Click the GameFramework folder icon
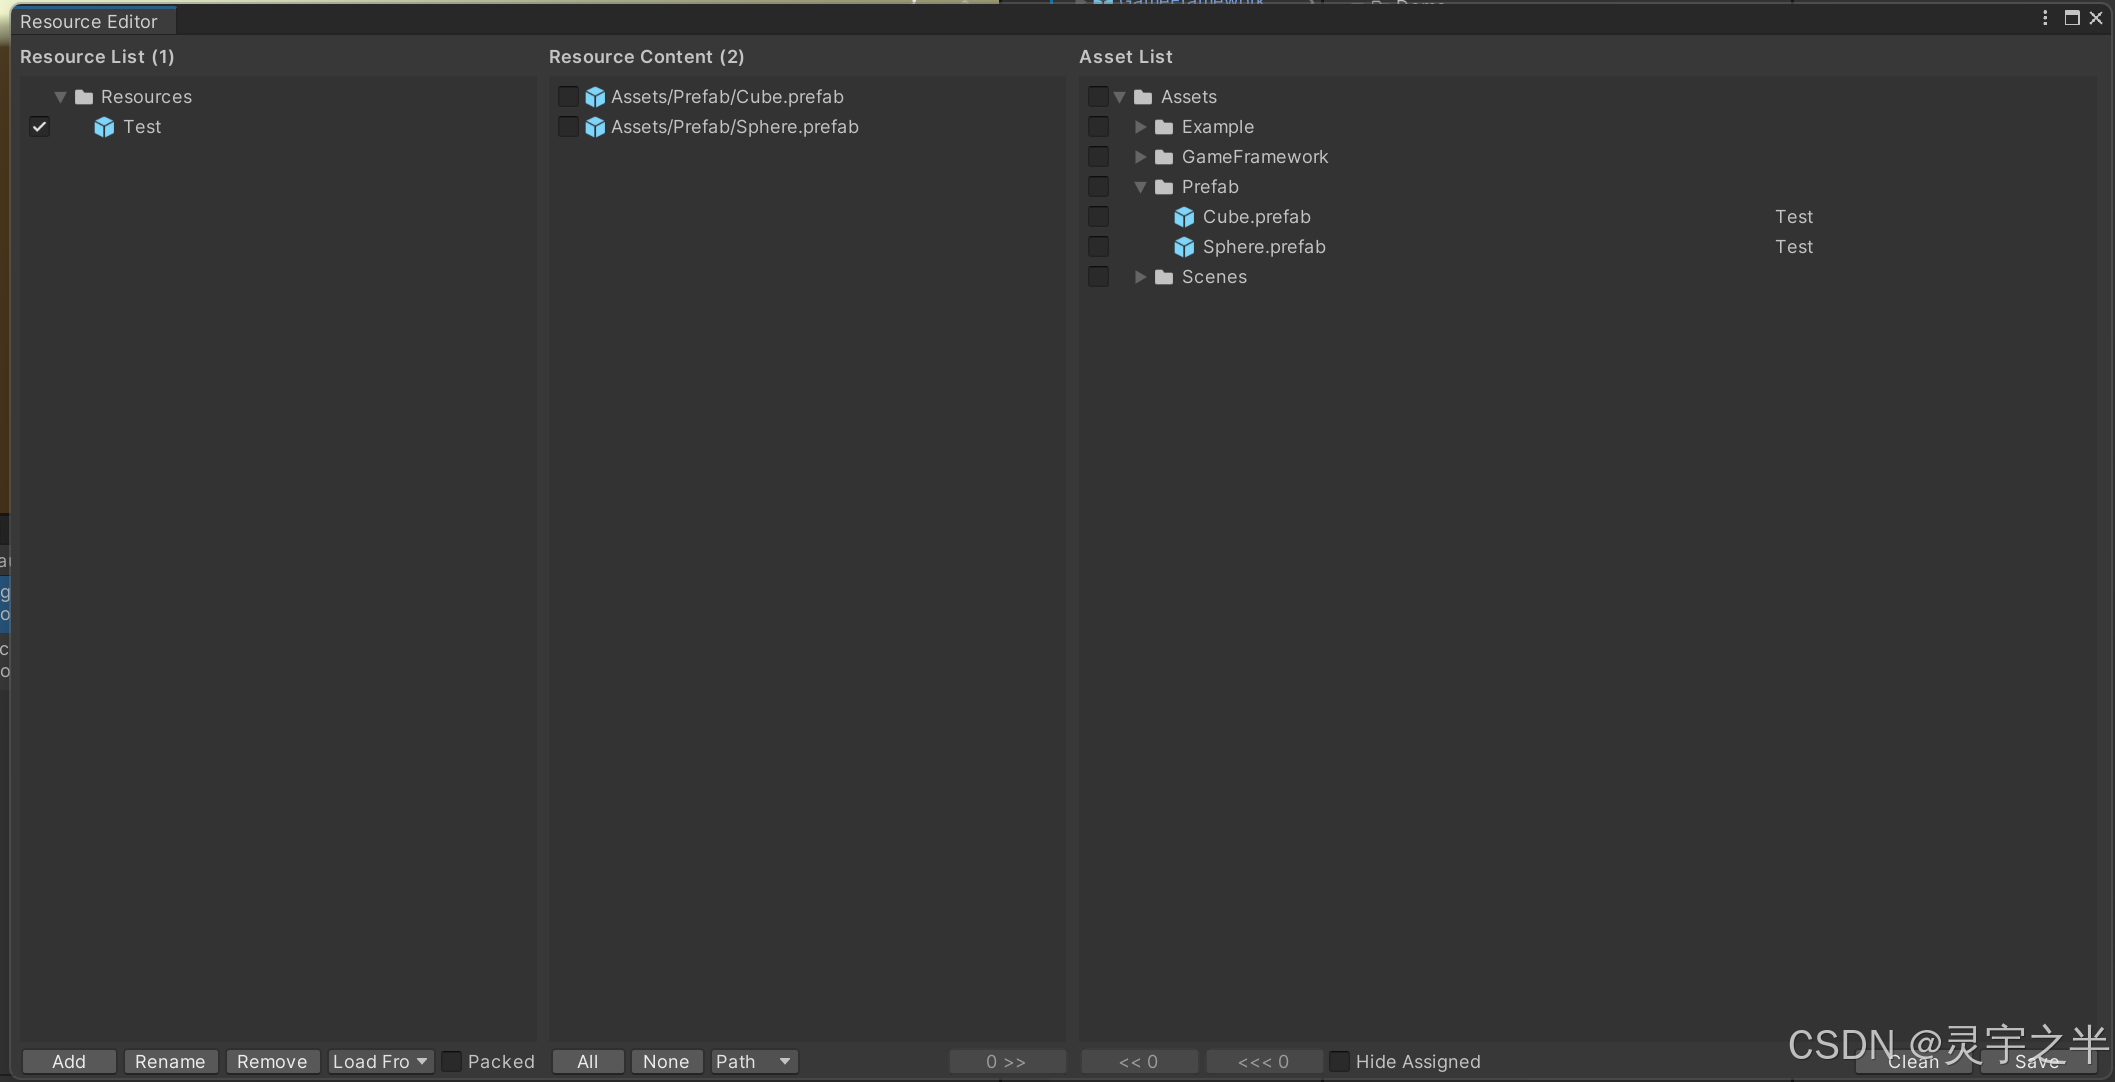The height and width of the screenshot is (1082, 2115). click(x=1164, y=157)
